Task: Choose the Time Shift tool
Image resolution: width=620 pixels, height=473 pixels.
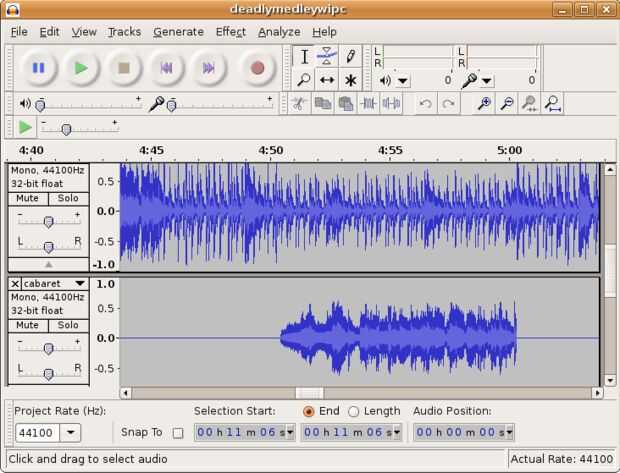Action: pyautogui.click(x=327, y=80)
